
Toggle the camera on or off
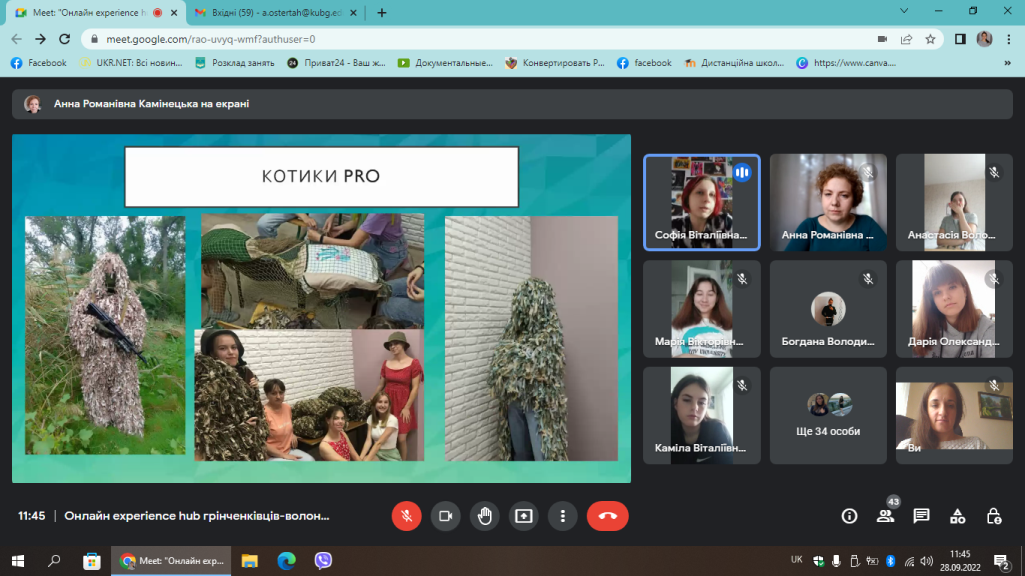[x=445, y=516]
